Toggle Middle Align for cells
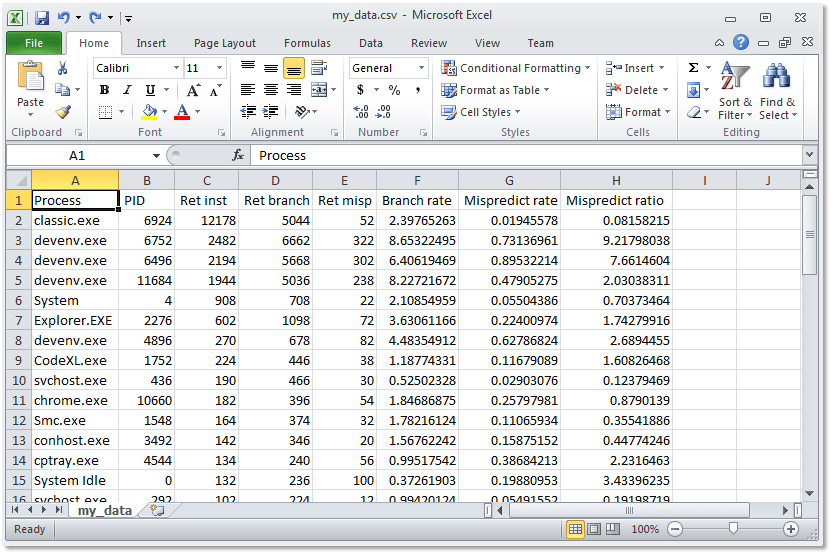The image size is (832, 555). [271, 68]
